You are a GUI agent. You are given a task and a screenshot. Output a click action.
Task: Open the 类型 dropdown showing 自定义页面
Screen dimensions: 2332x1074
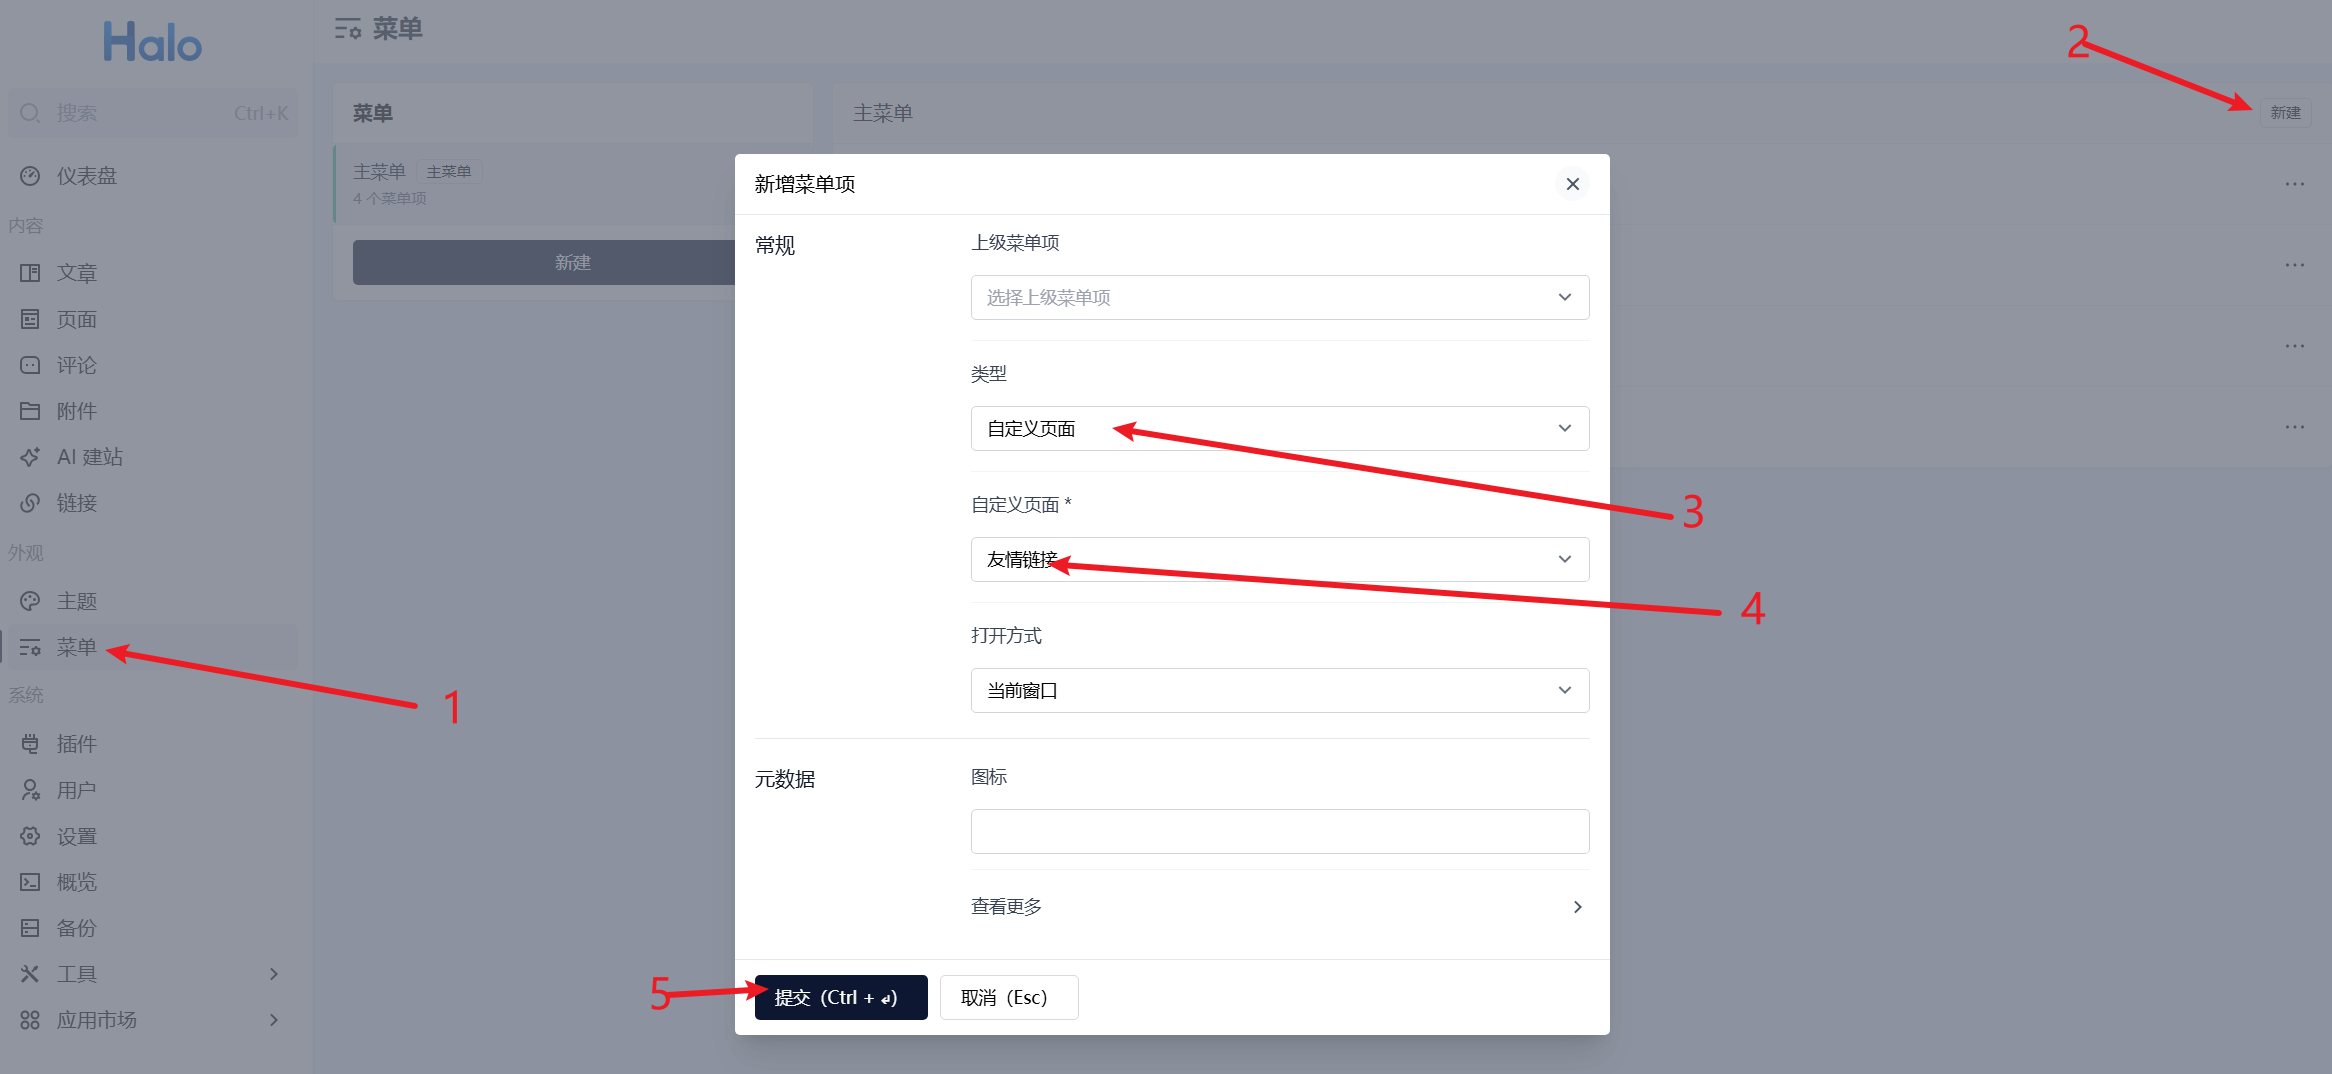(x=1279, y=429)
